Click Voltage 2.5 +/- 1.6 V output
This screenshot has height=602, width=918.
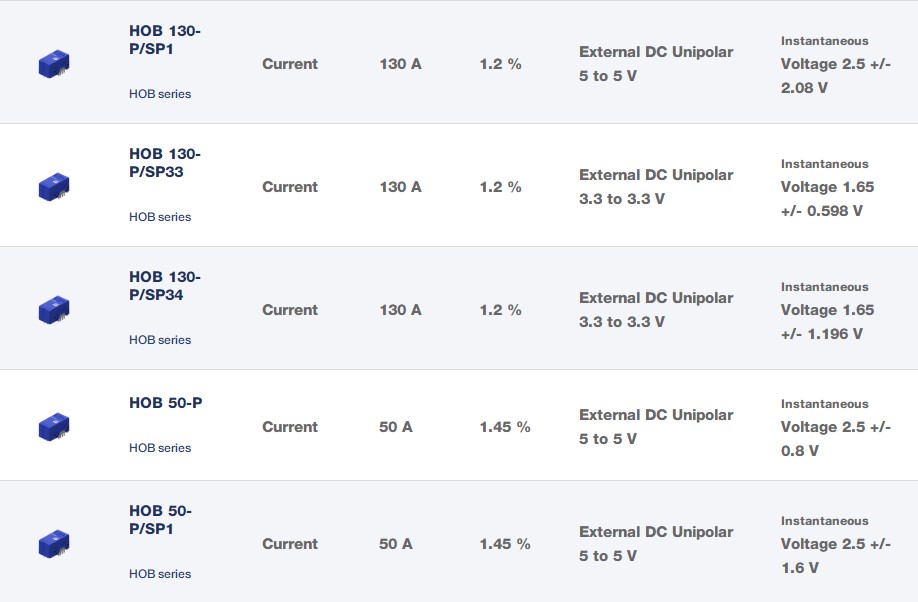click(835, 556)
